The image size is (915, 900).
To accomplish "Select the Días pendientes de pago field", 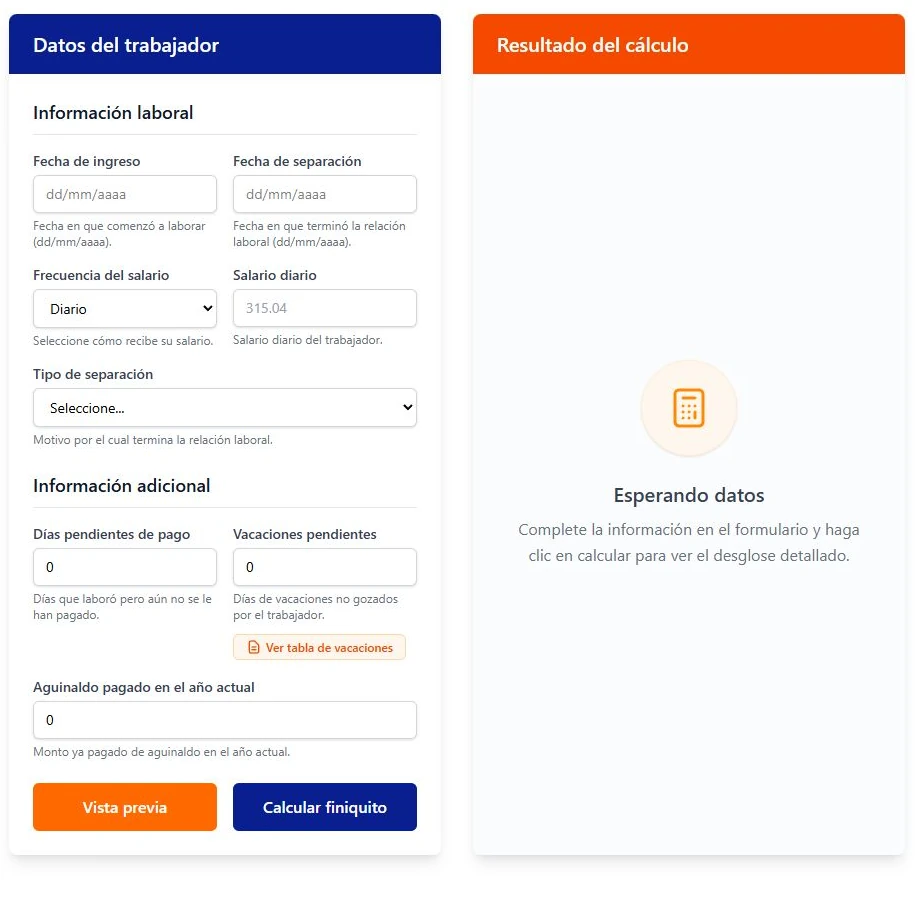I will pos(125,567).
